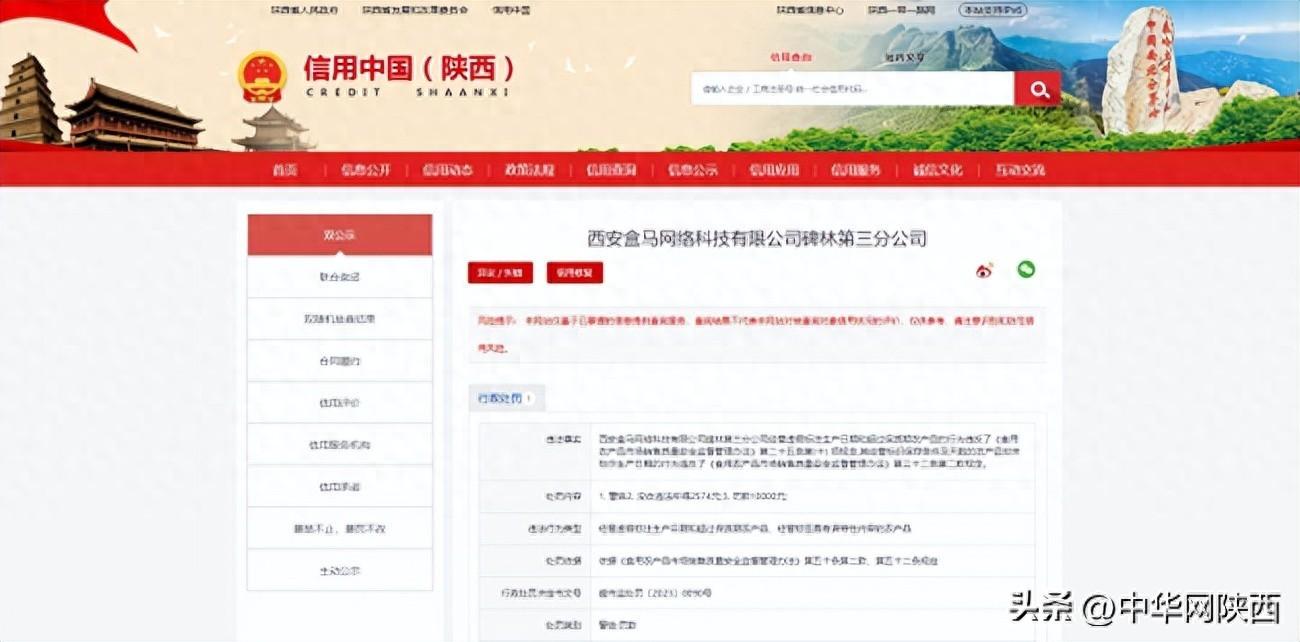1300x642 pixels.
Task: Share via the green WeChat icon
Action: click(x=1026, y=269)
